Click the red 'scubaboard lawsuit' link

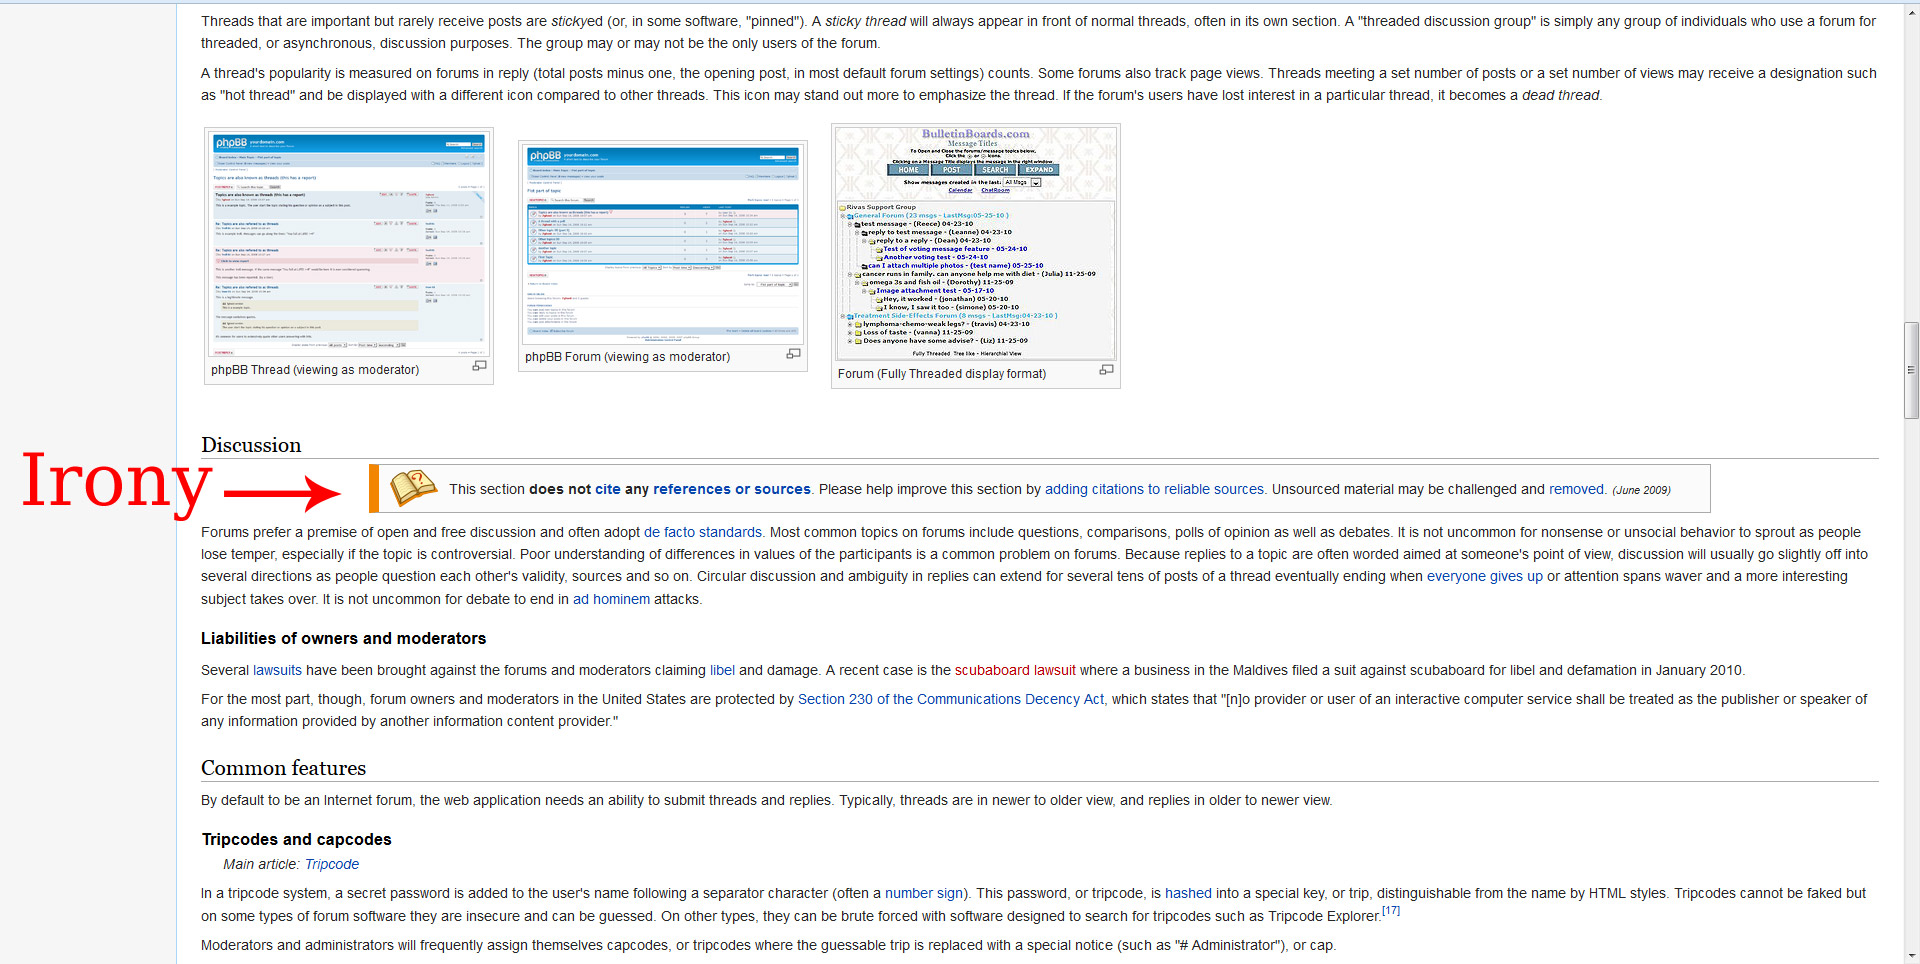pos(1014,670)
